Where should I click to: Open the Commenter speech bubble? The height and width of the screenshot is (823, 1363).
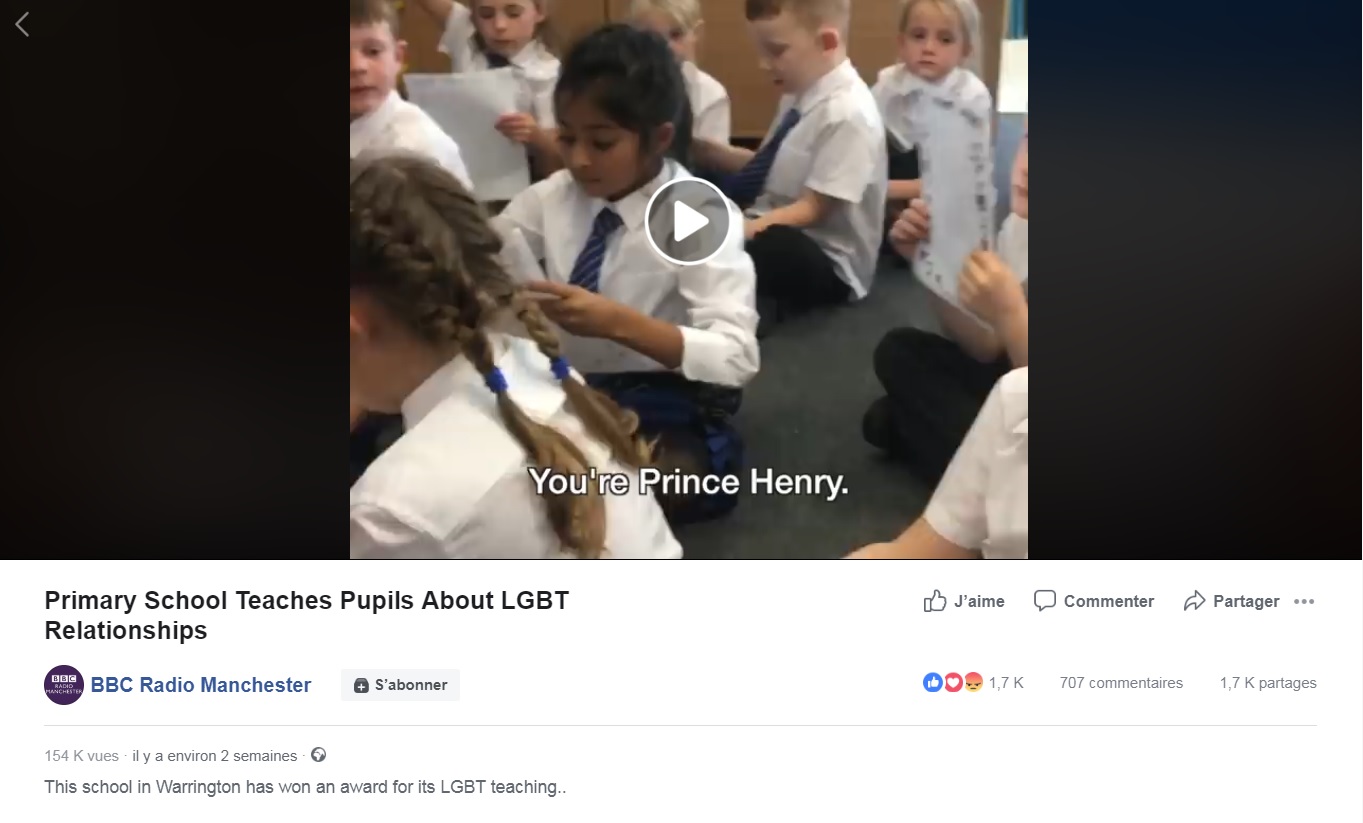click(x=1045, y=601)
